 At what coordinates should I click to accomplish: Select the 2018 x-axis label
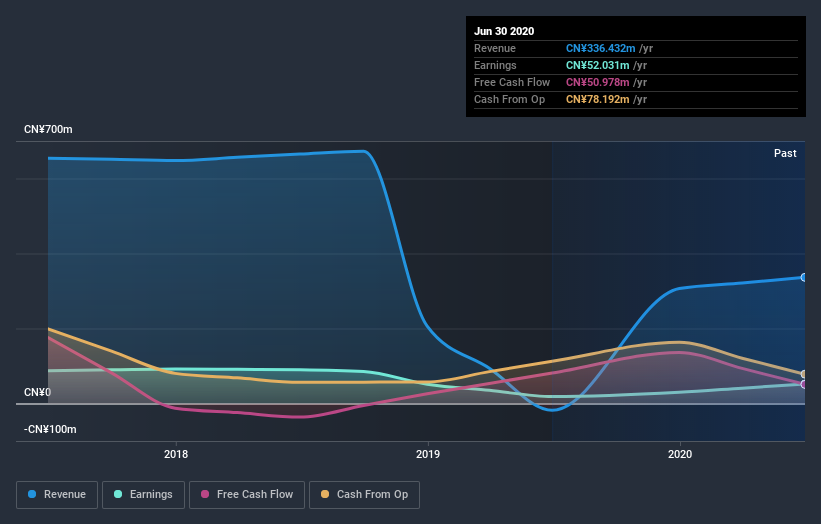click(176, 454)
